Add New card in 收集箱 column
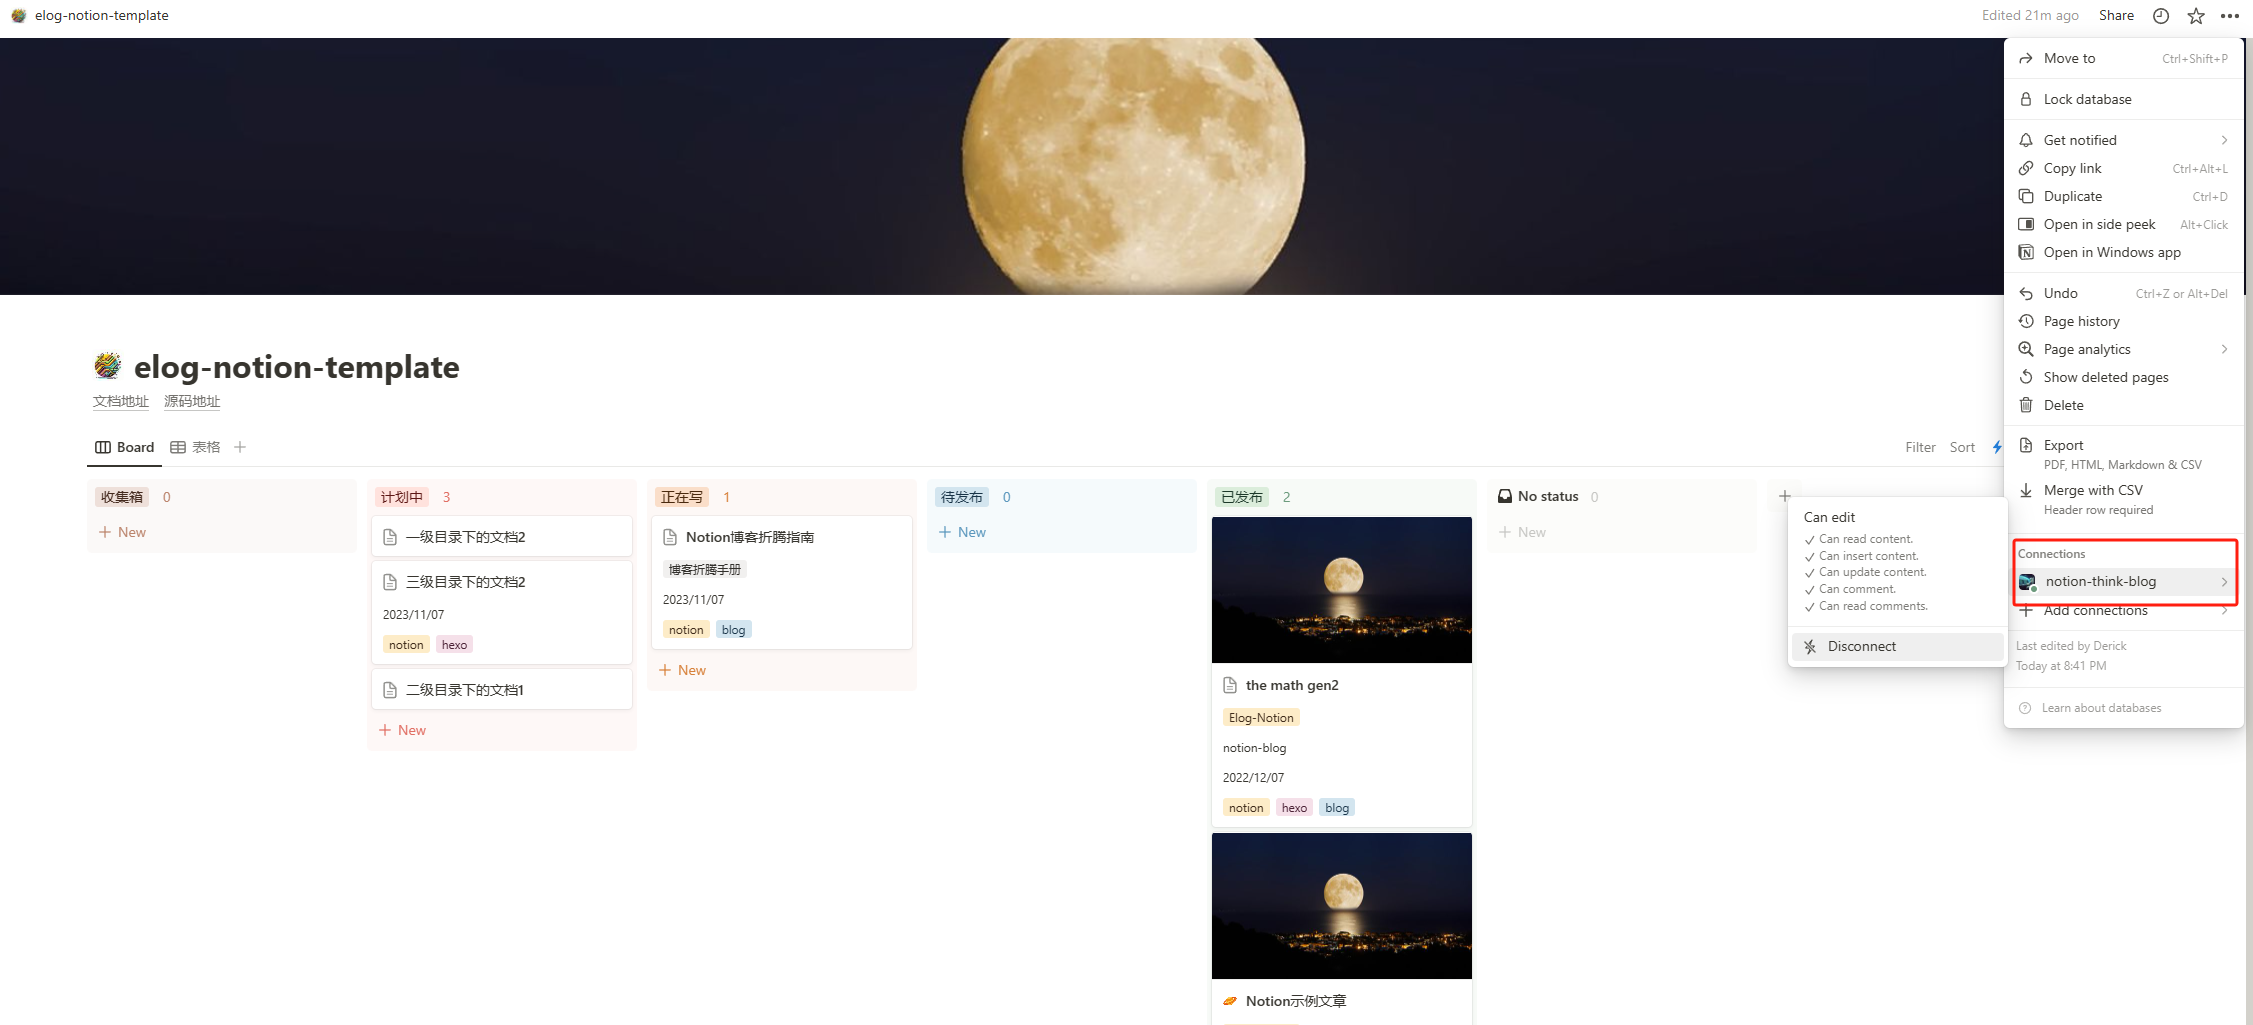Viewport: 2253px width, 1025px height. coord(122,532)
